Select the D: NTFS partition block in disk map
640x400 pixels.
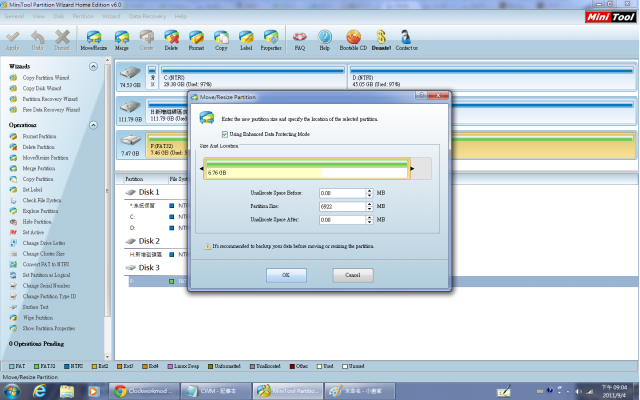[492, 77]
